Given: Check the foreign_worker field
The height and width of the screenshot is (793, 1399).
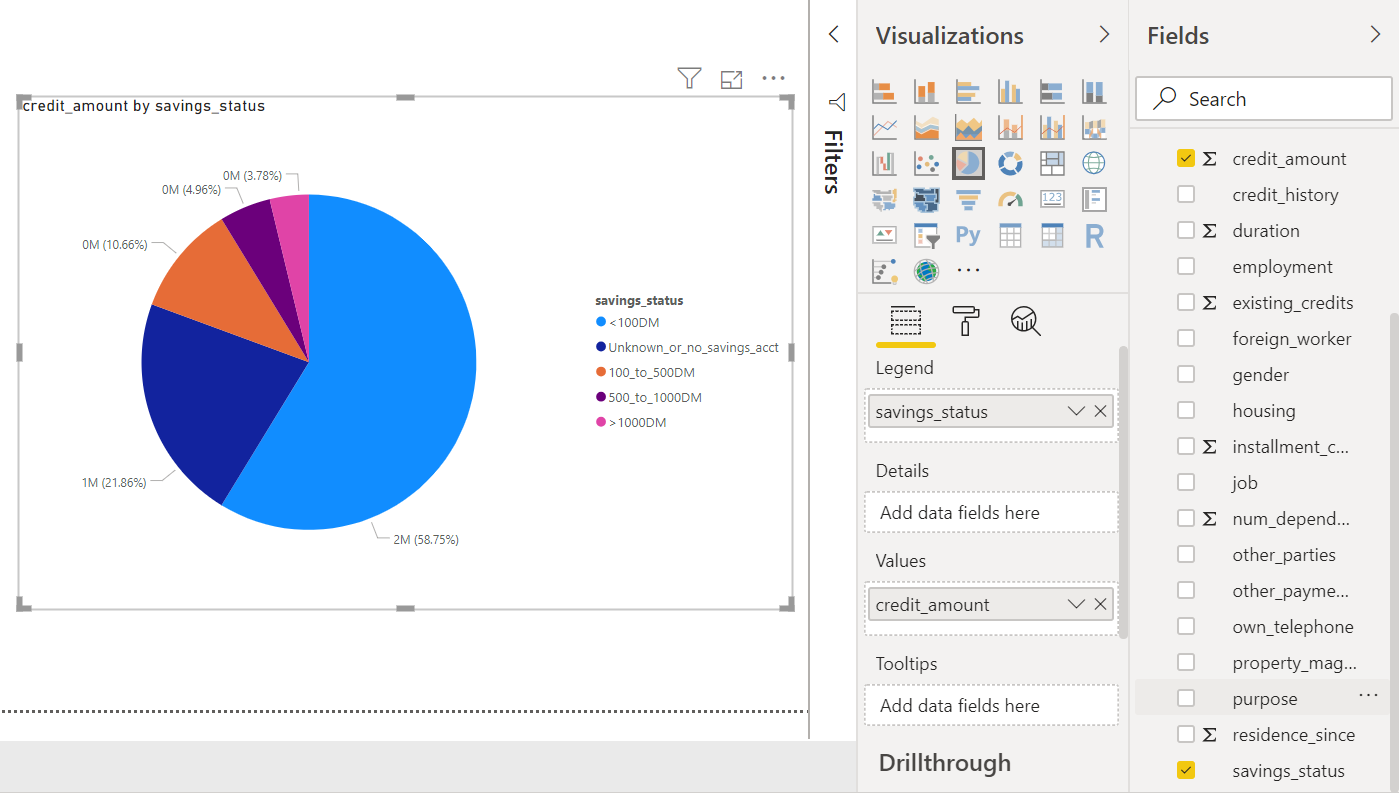Looking at the screenshot, I should [x=1186, y=338].
